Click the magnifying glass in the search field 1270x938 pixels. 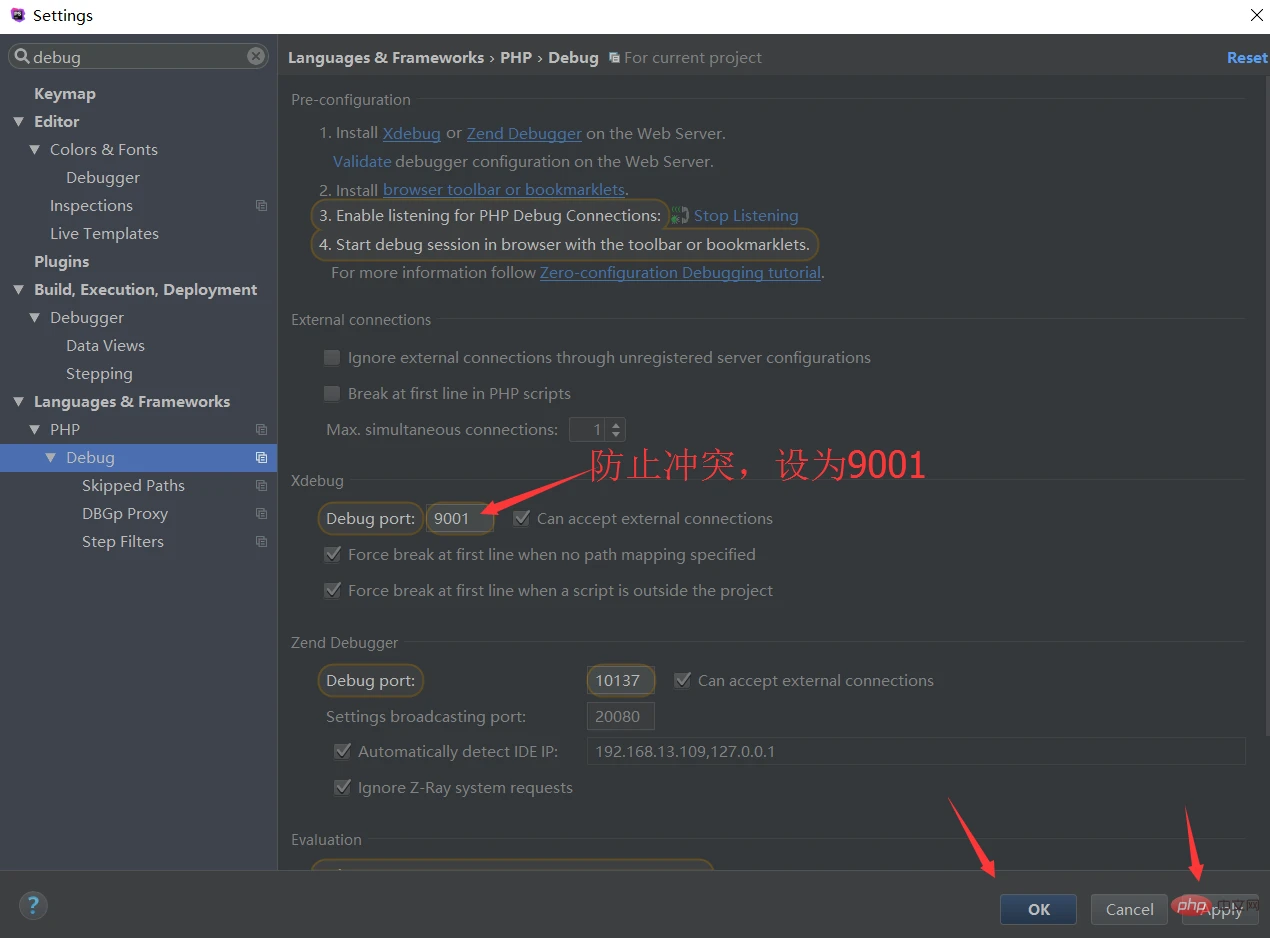click(22, 57)
